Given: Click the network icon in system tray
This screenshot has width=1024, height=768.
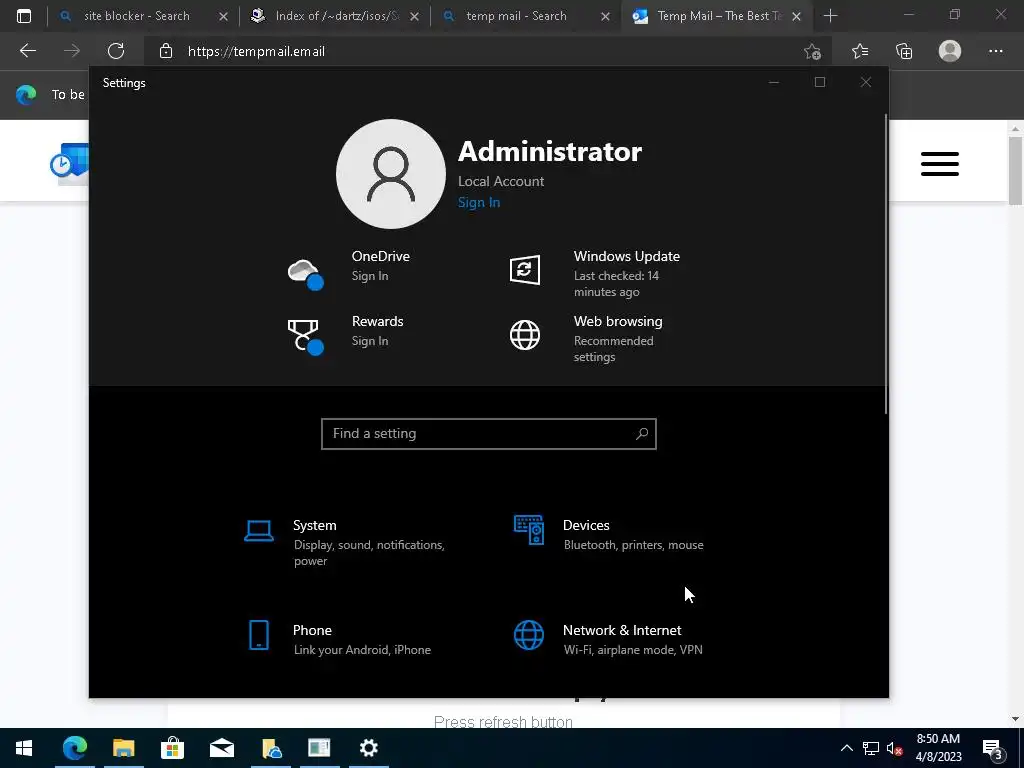Looking at the screenshot, I should [x=871, y=749].
